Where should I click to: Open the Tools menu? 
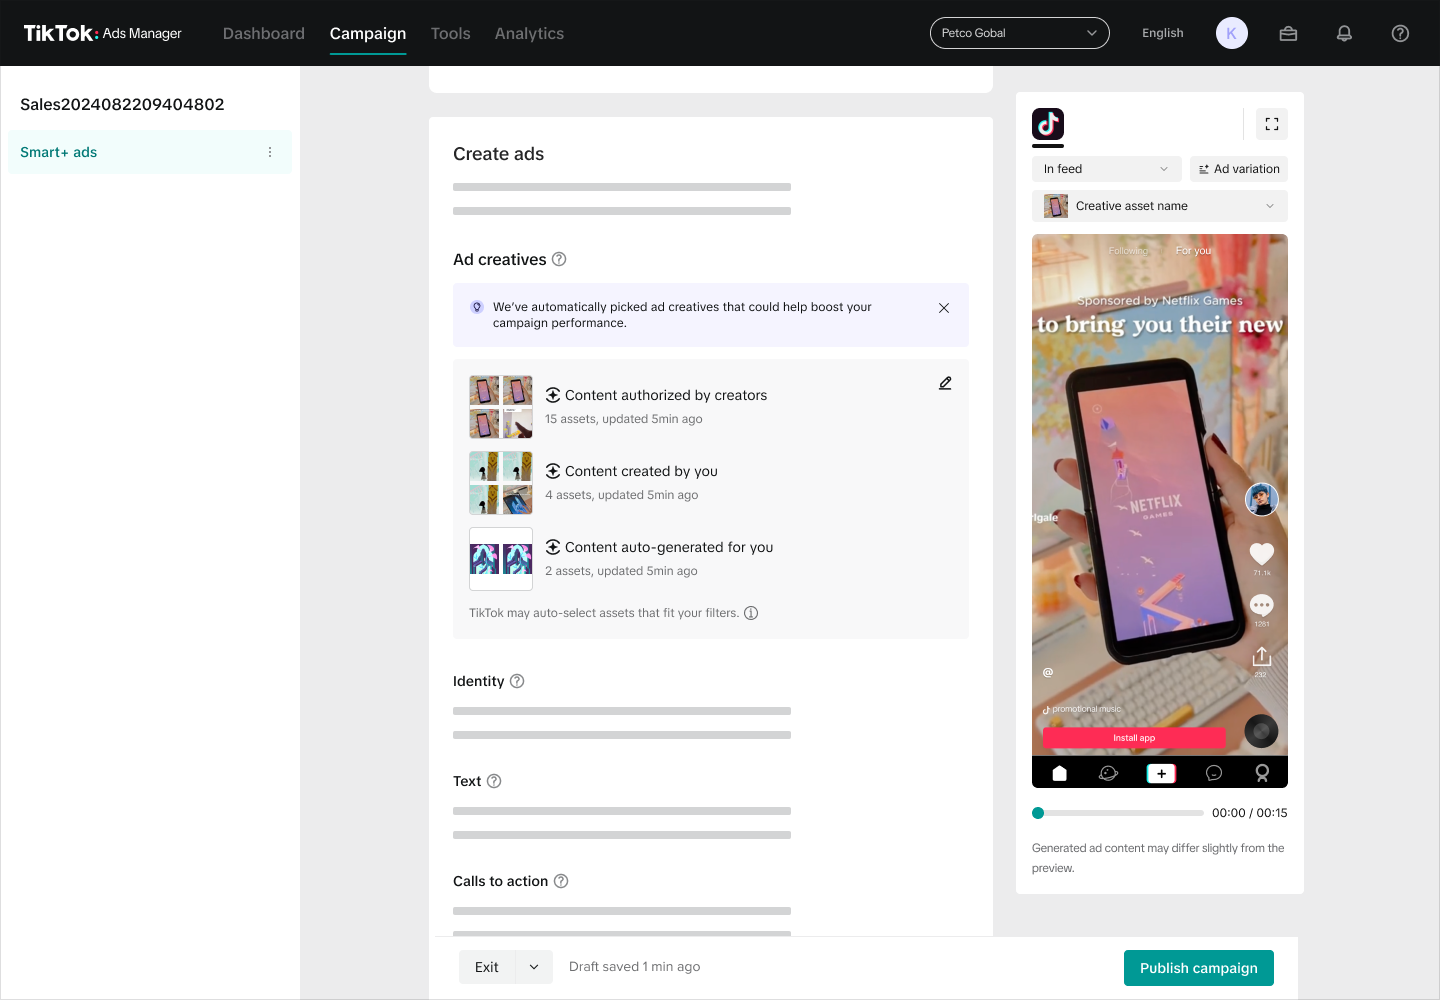(x=450, y=33)
